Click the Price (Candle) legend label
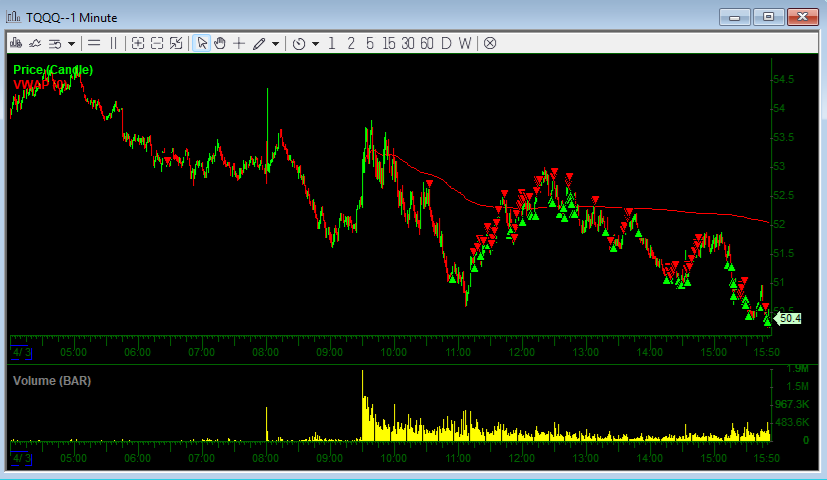This screenshot has height=480, width=827. coord(53,70)
